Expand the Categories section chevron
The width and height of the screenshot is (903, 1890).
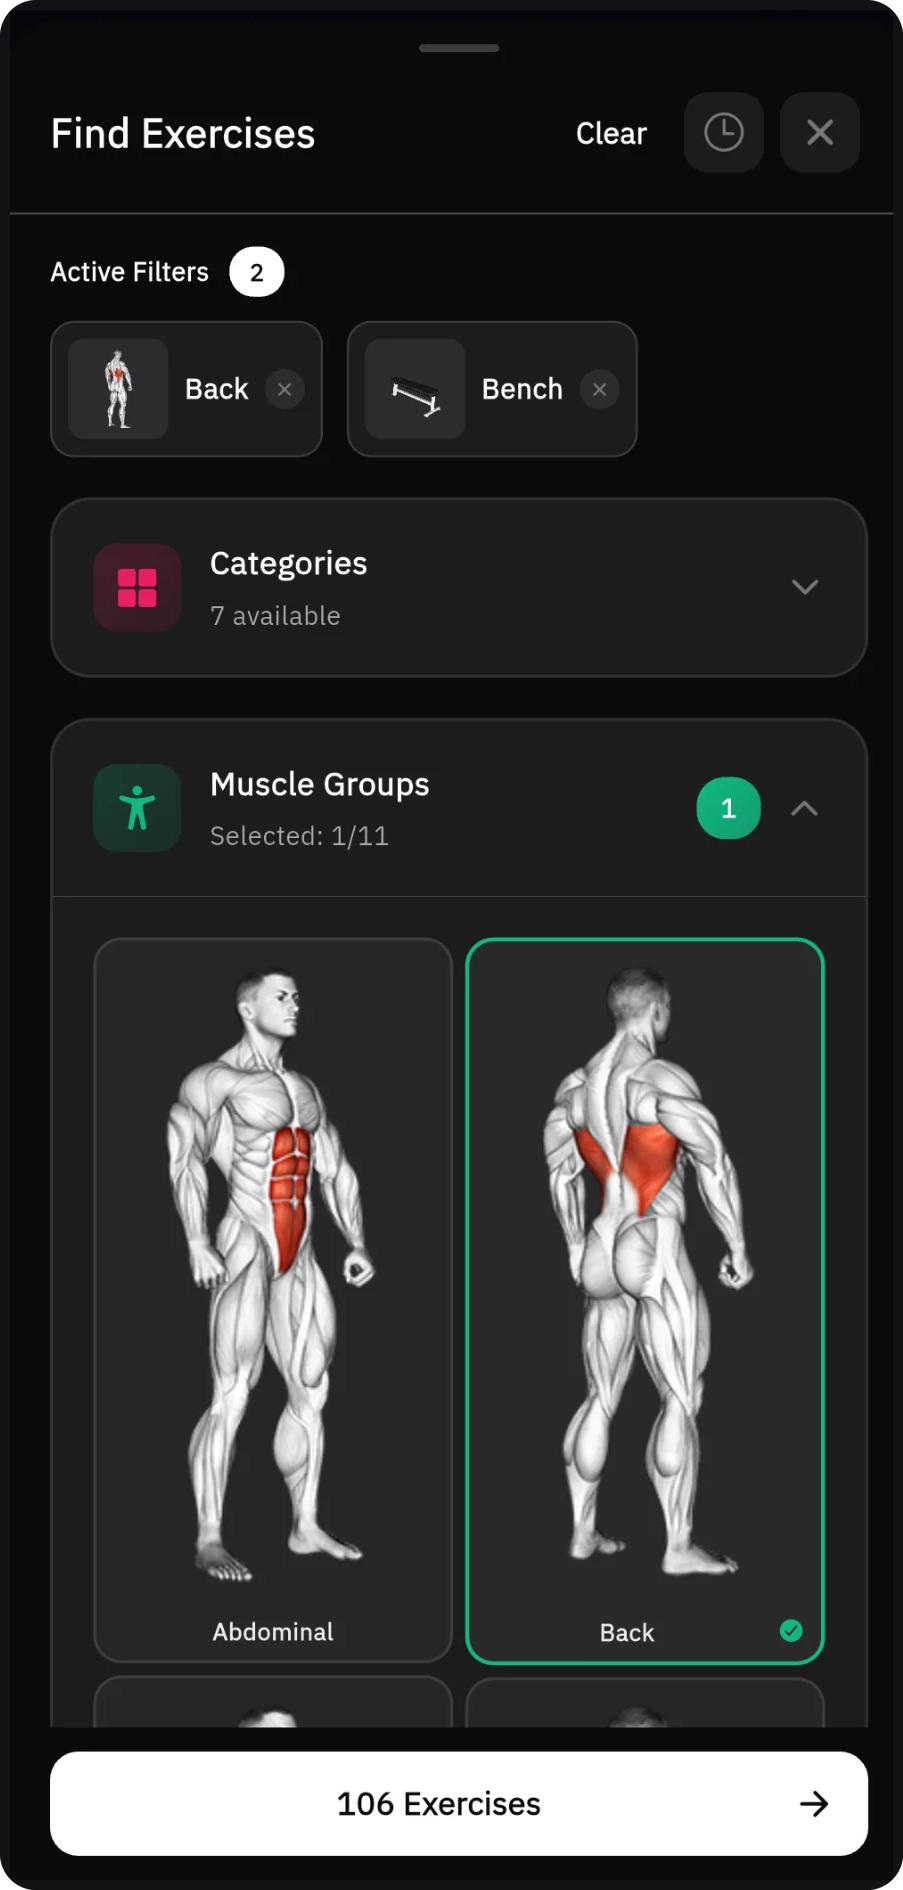[x=805, y=587]
